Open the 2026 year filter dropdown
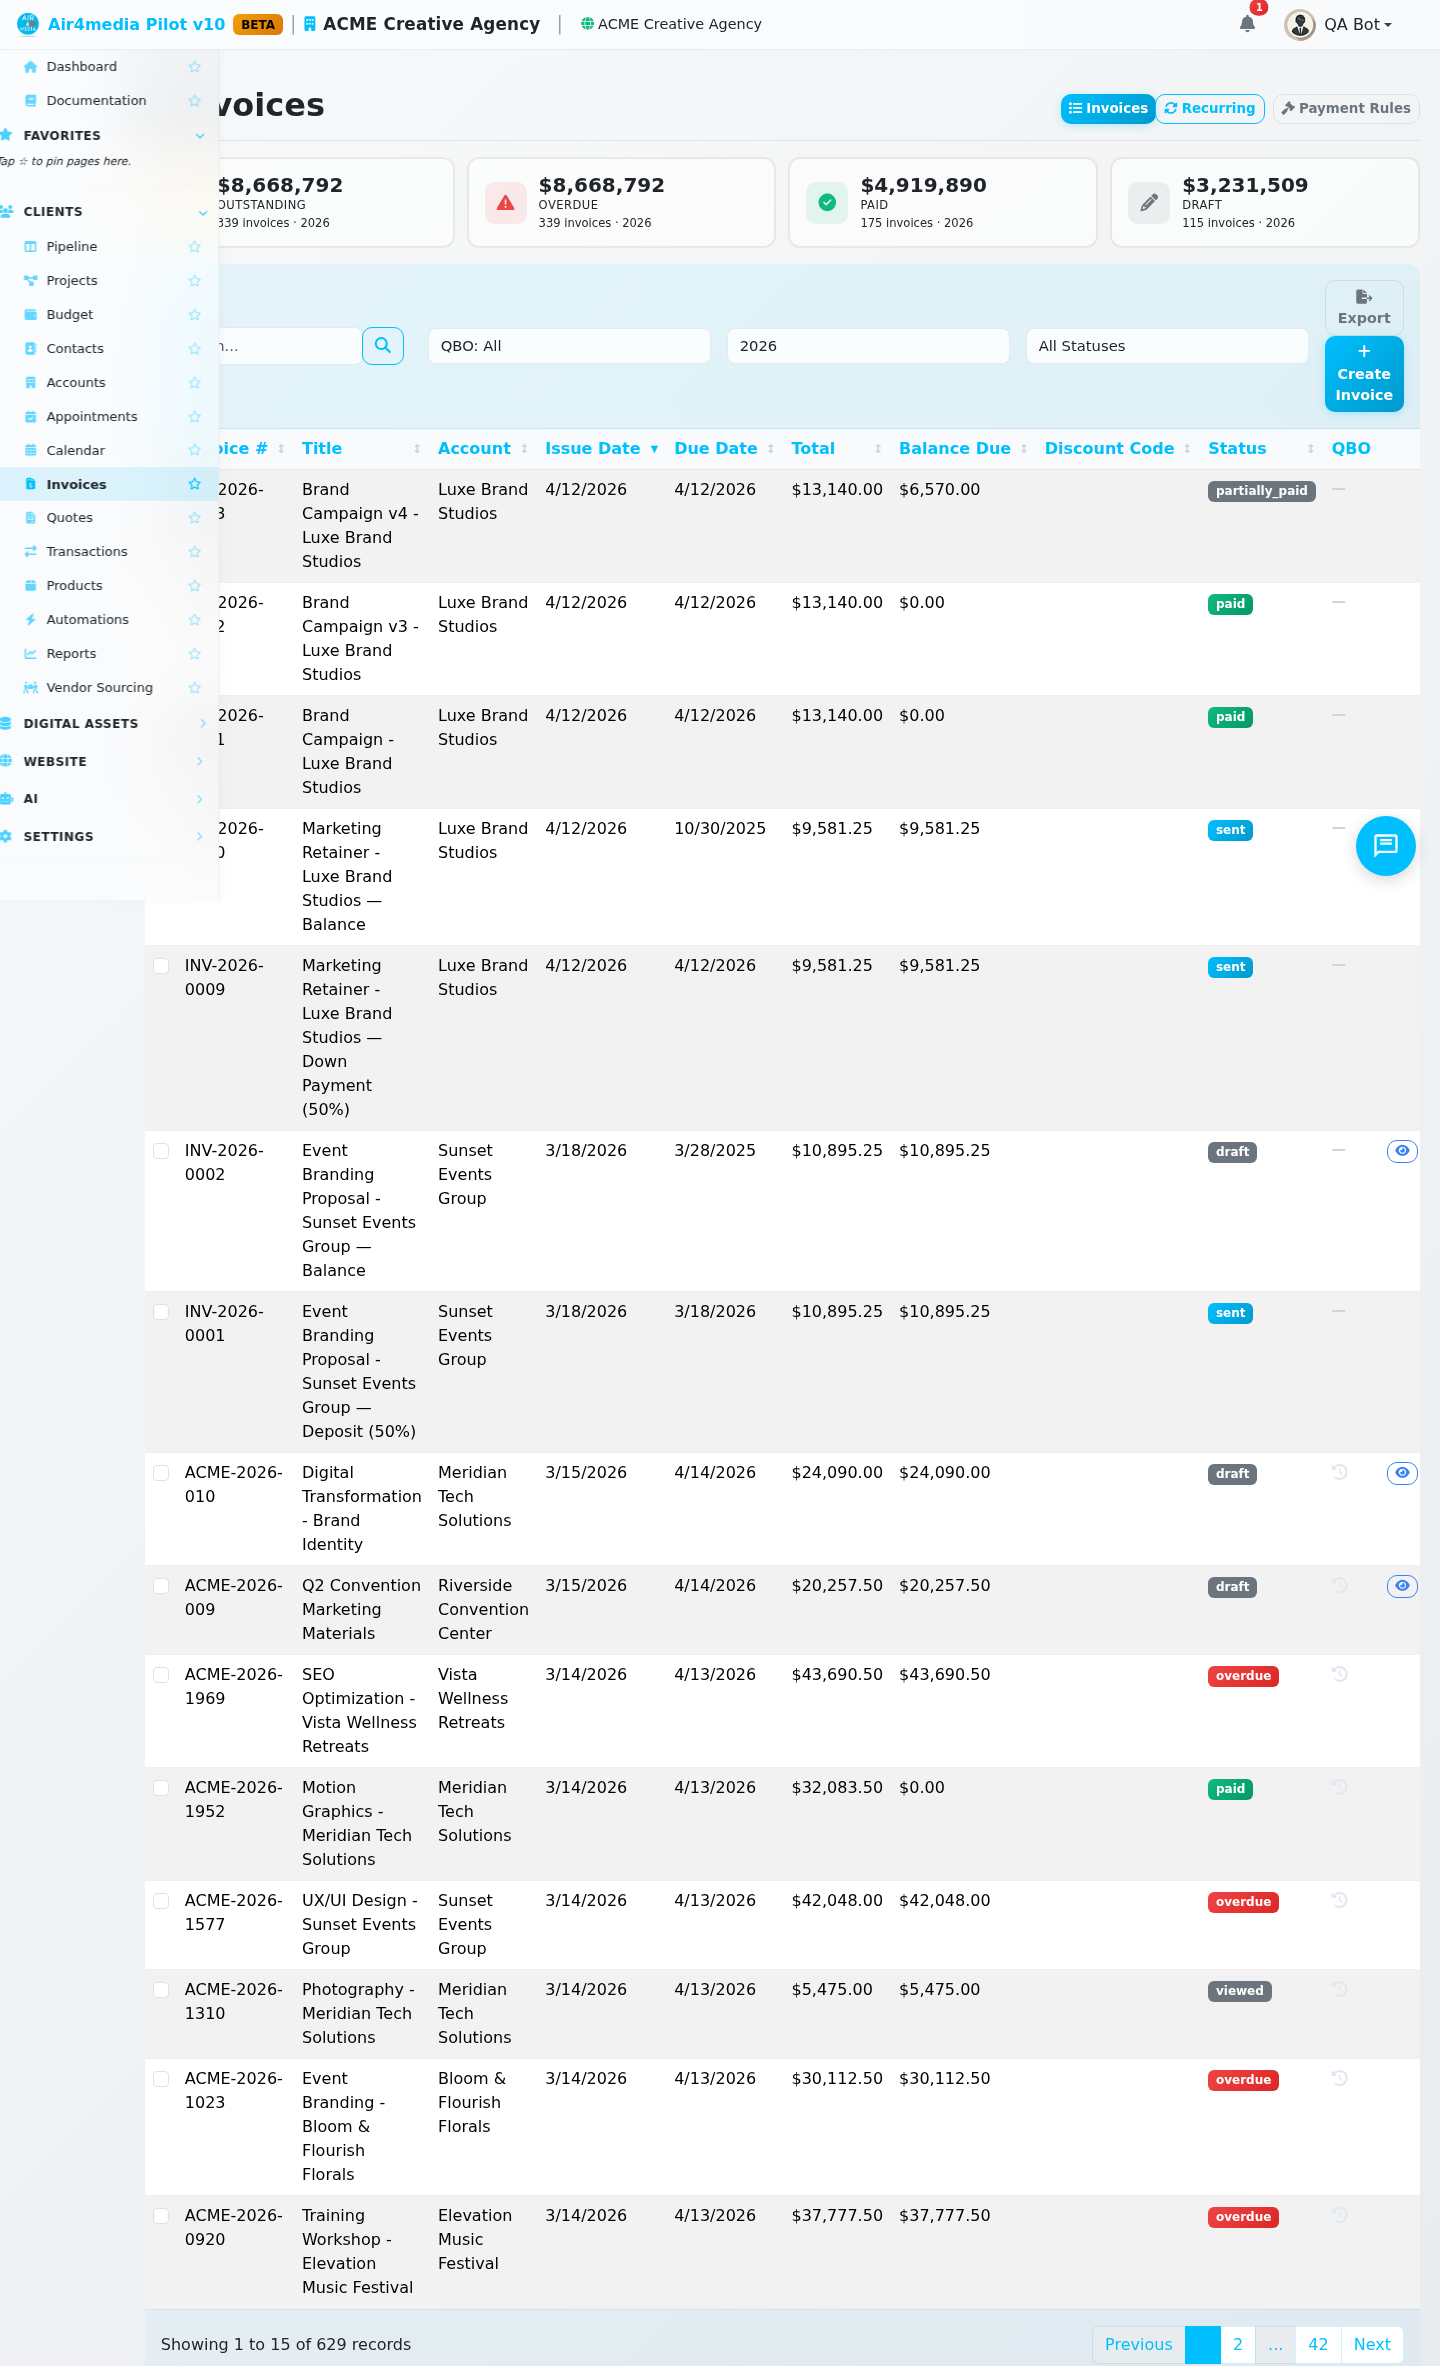Viewport: 1440px width, 2366px height. [x=868, y=346]
